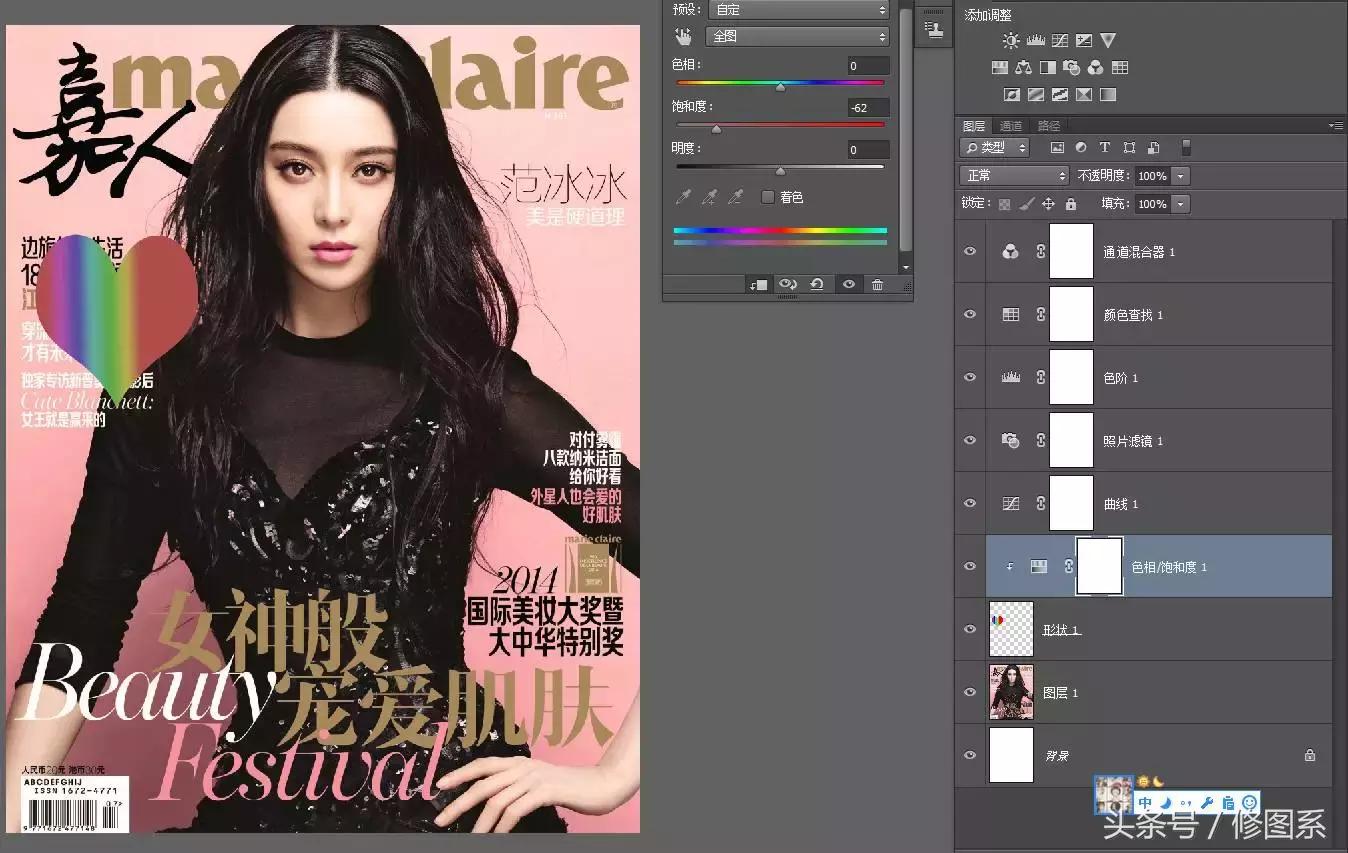Click the add-to-sample eyedropper tool
This screenshot has width=1348, height=853.
tap(710, 197)
